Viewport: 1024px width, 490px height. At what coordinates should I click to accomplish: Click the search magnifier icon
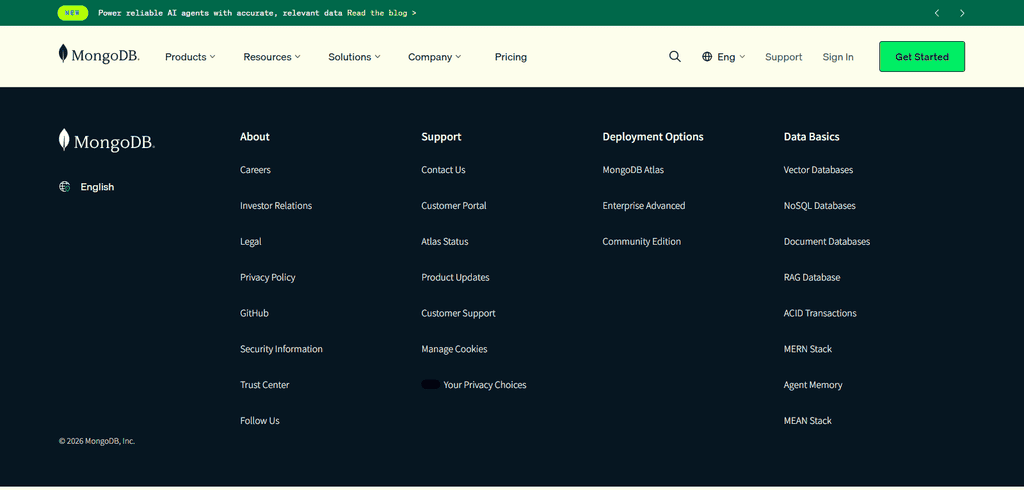coord(675,57)
